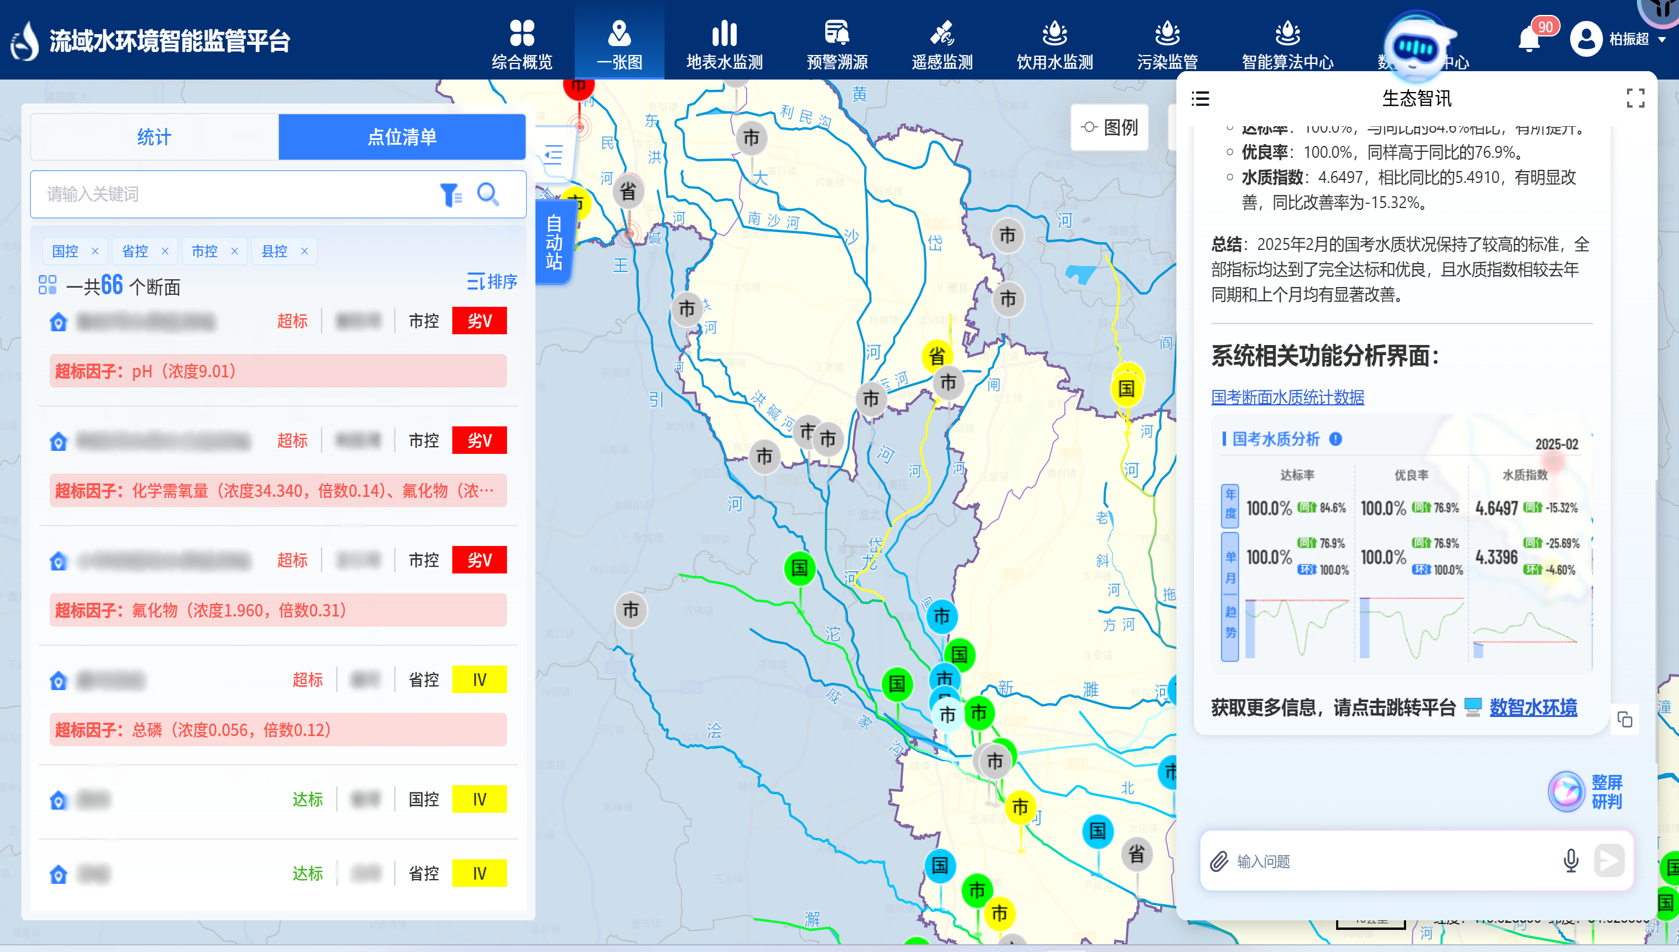Click the grid view icon beside 一共66个断面
Viewport: 1679px width, 952px height.
tap(47, 286)
